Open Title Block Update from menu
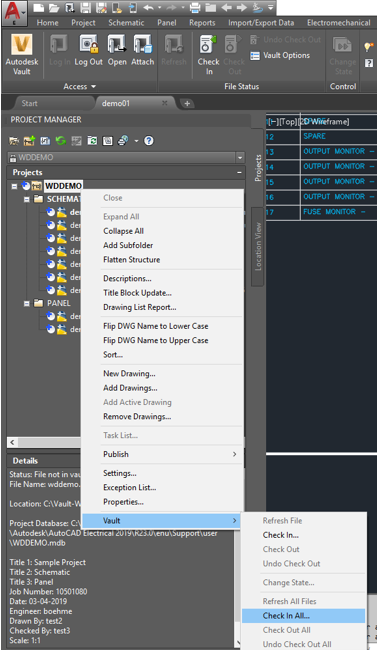The image size is (377, 650). [x=137, y=293]
